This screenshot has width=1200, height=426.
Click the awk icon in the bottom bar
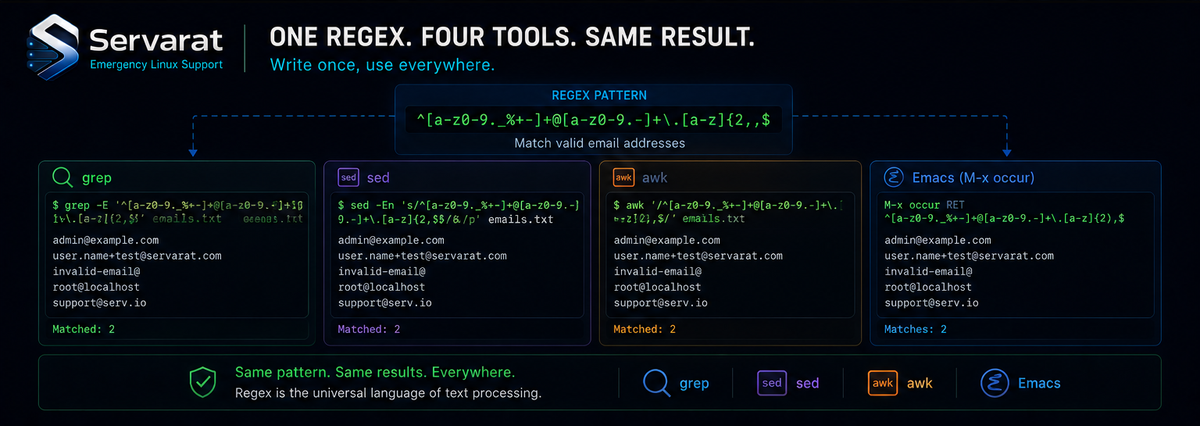tap(882, 382)
